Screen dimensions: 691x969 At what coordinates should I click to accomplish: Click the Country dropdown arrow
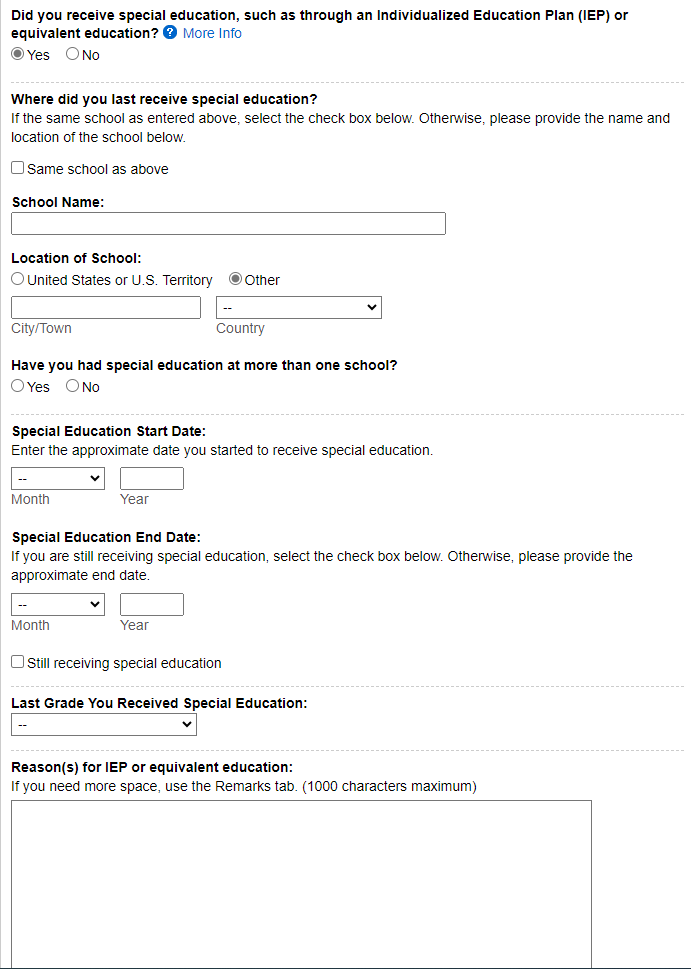pos(372,308)
